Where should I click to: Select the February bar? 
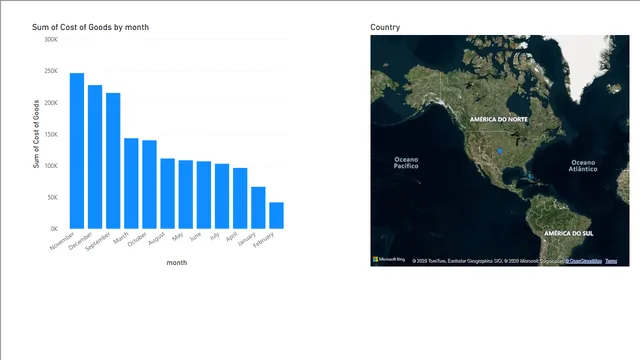pos(276,216)
